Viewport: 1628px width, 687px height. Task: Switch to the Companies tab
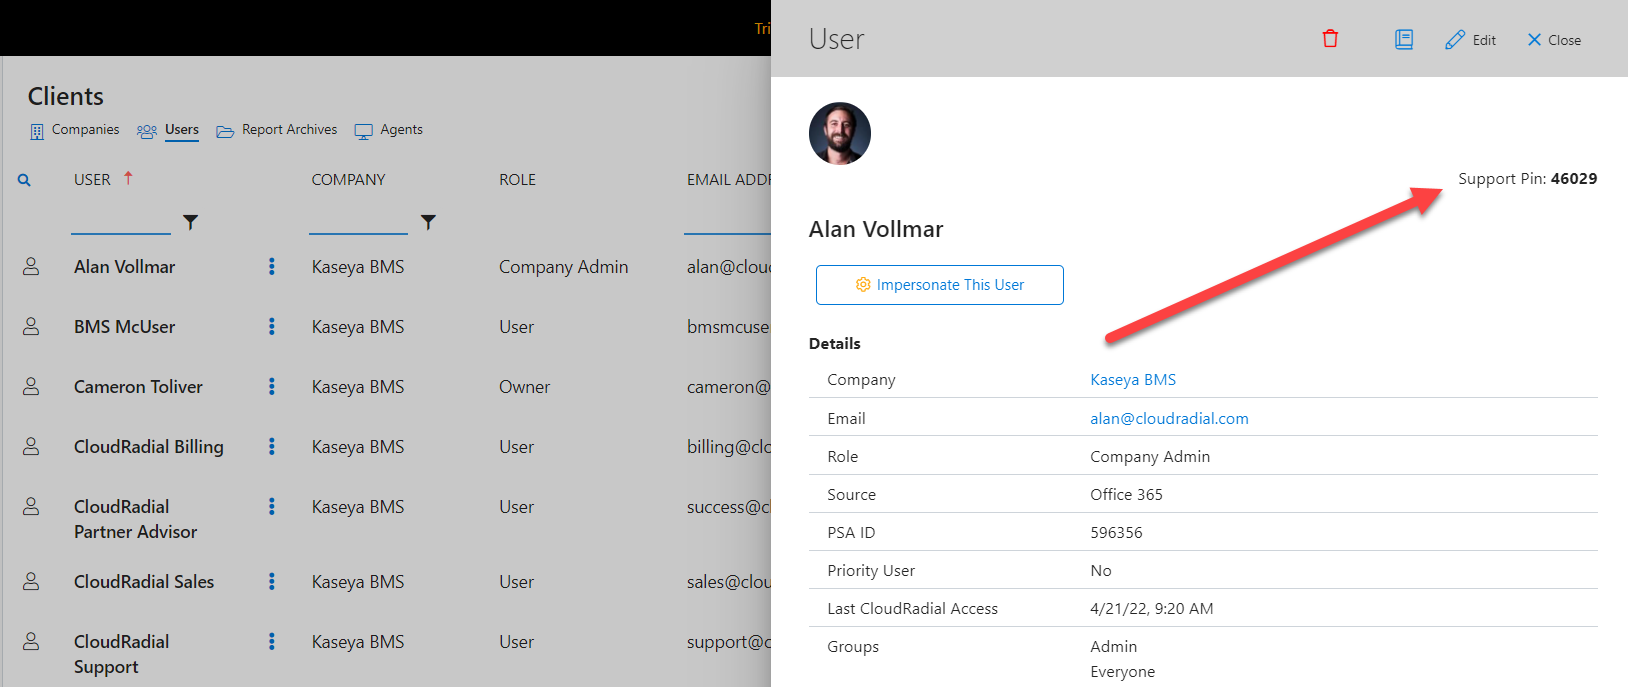tap(74, 130)
